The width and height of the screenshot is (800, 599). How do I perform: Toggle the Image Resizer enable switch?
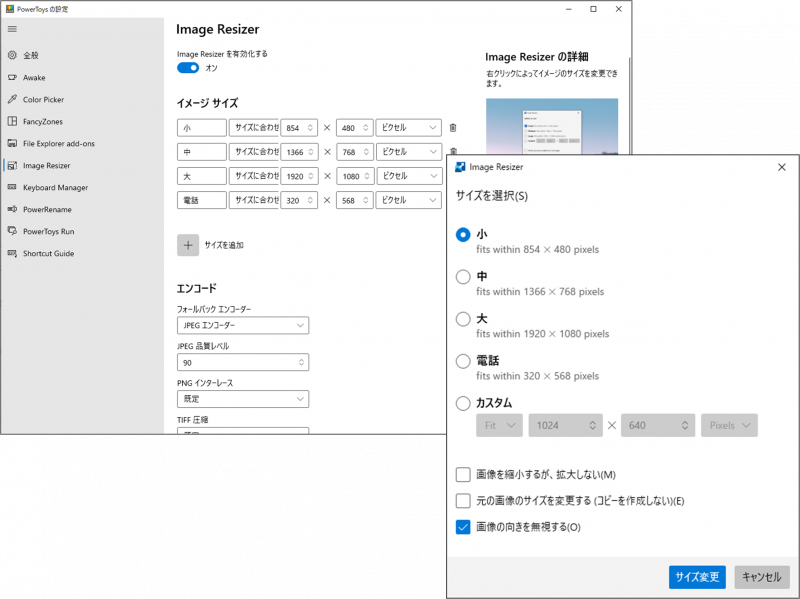188,68
